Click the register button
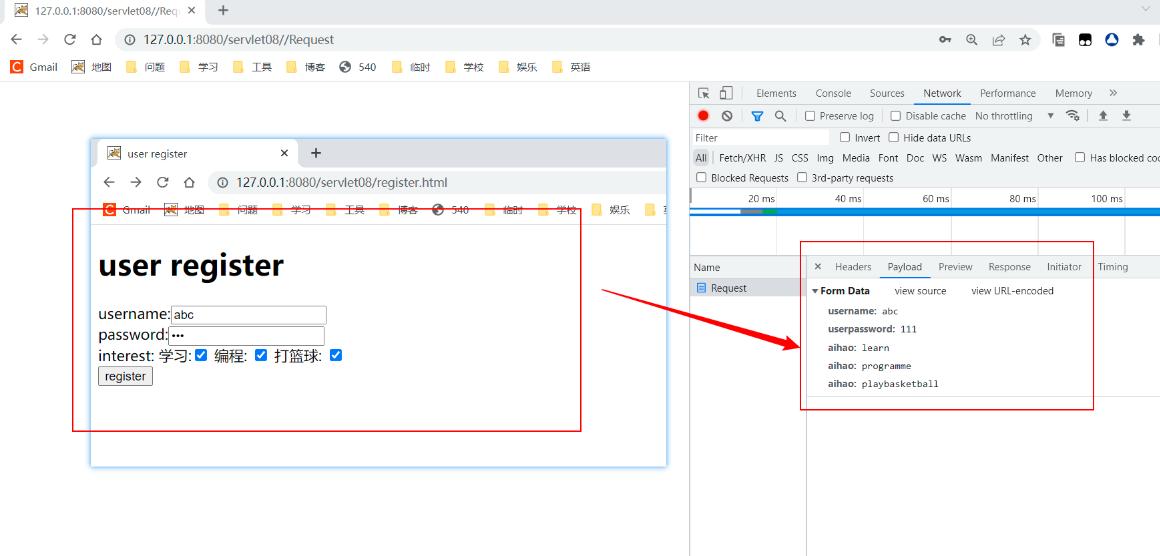 [x=125, y=376]
